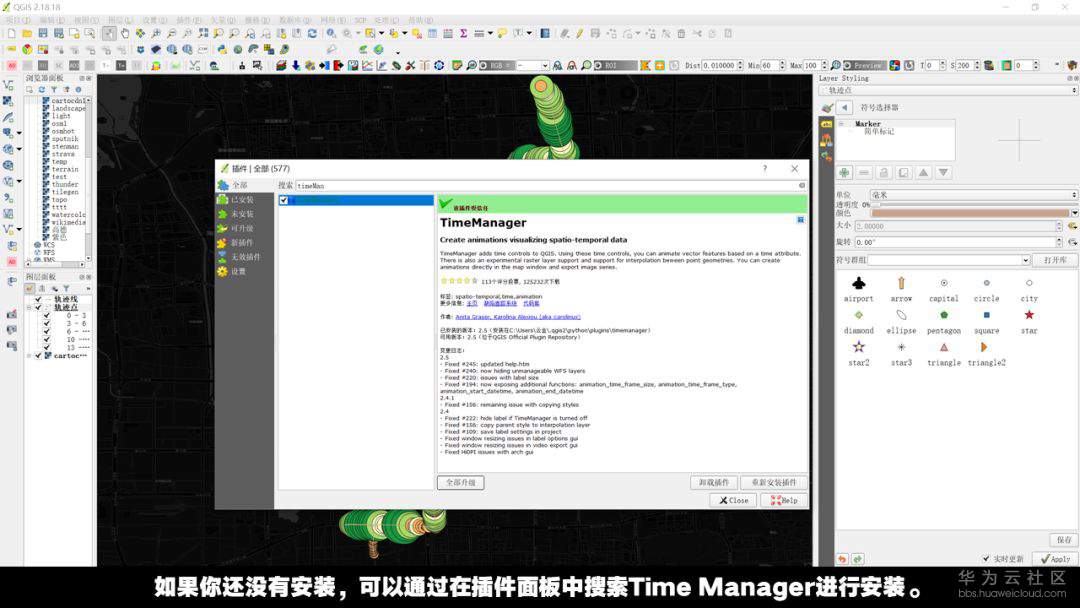
Task: Click the 全部升级 Upgrade All button
Action: click(x=461, y=483)
